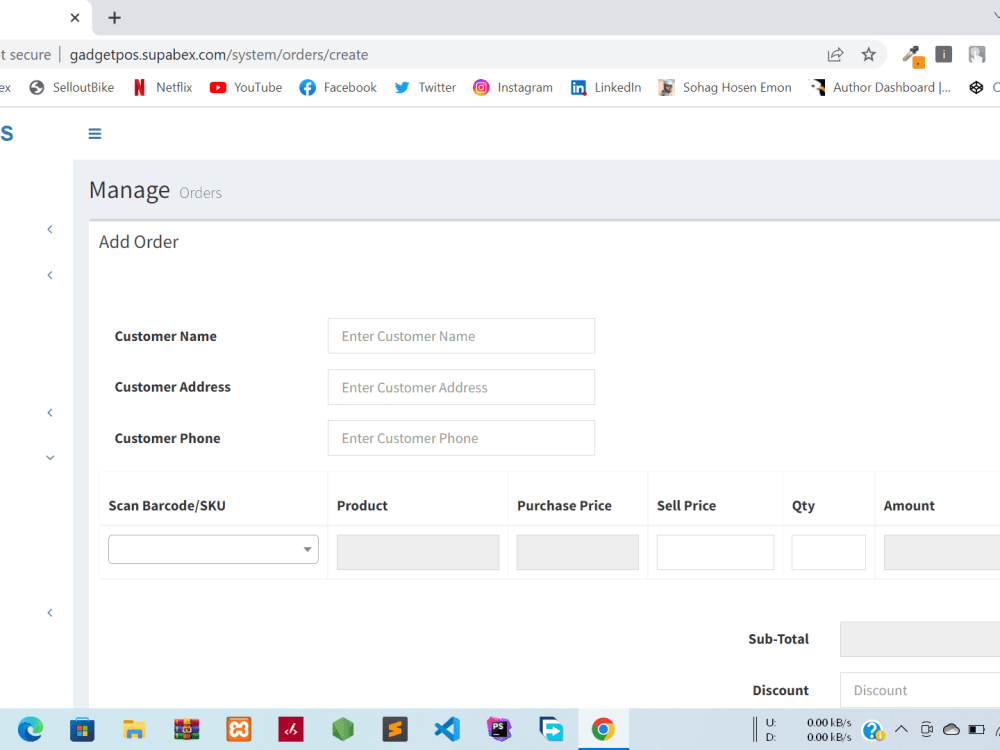Viewport: 1000px width, 750px height.
Task: Open Photoshop from the taskbar
Action: click(x=499, y=729)
